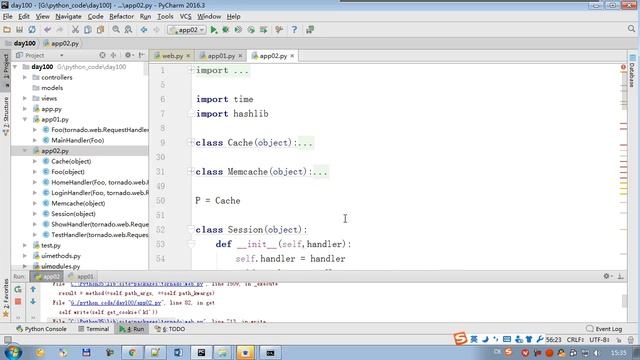Click the Find magnifier icon
Screen dimensions: 640x360
point(116,29)
